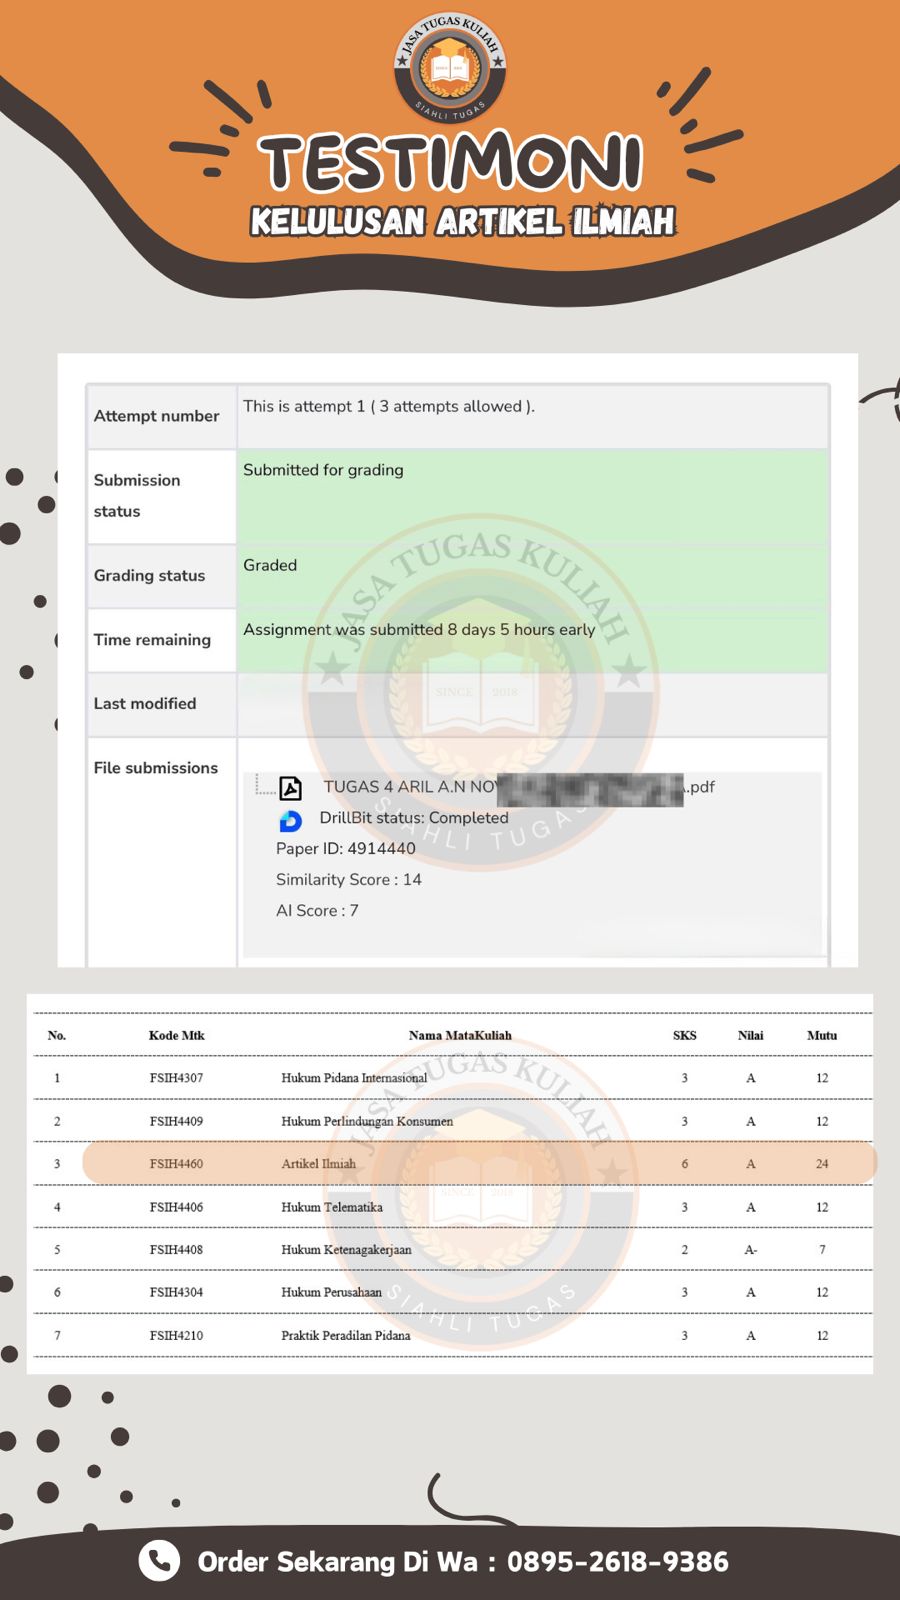Click 'Paper ID: 4914440'

(346, 849)
